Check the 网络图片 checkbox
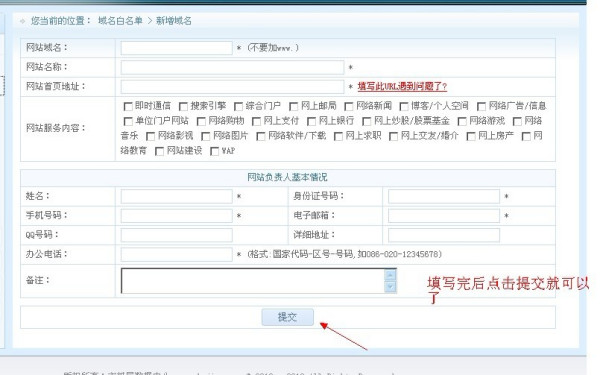600x375 pixels. (x=206, y=136)
